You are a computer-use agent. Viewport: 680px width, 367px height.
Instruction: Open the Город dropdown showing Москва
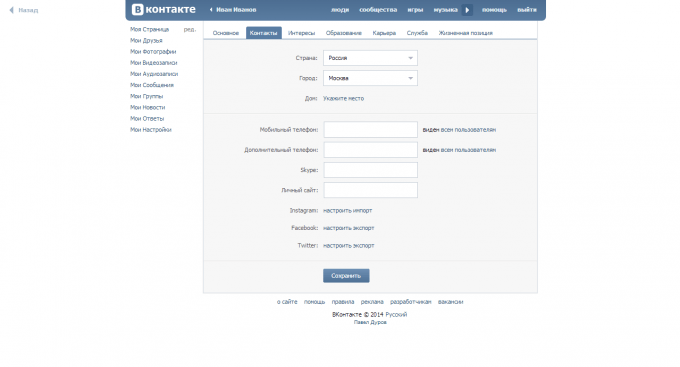point(370,78)
